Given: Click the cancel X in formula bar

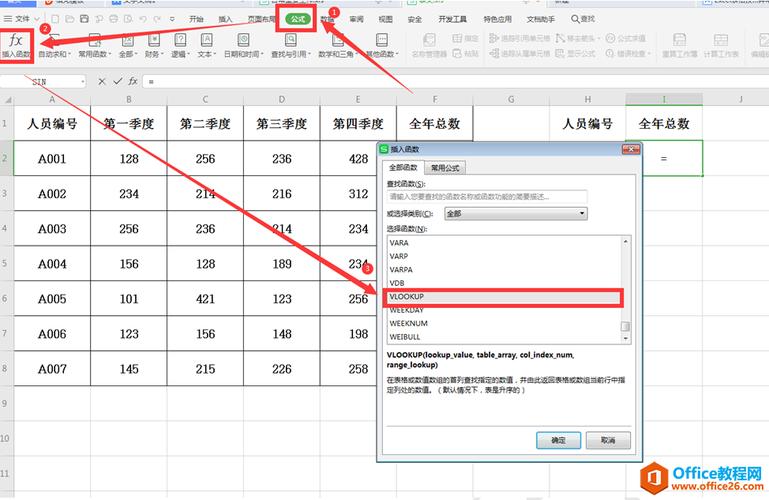Looking at the screenshot, I should [102, 81].
